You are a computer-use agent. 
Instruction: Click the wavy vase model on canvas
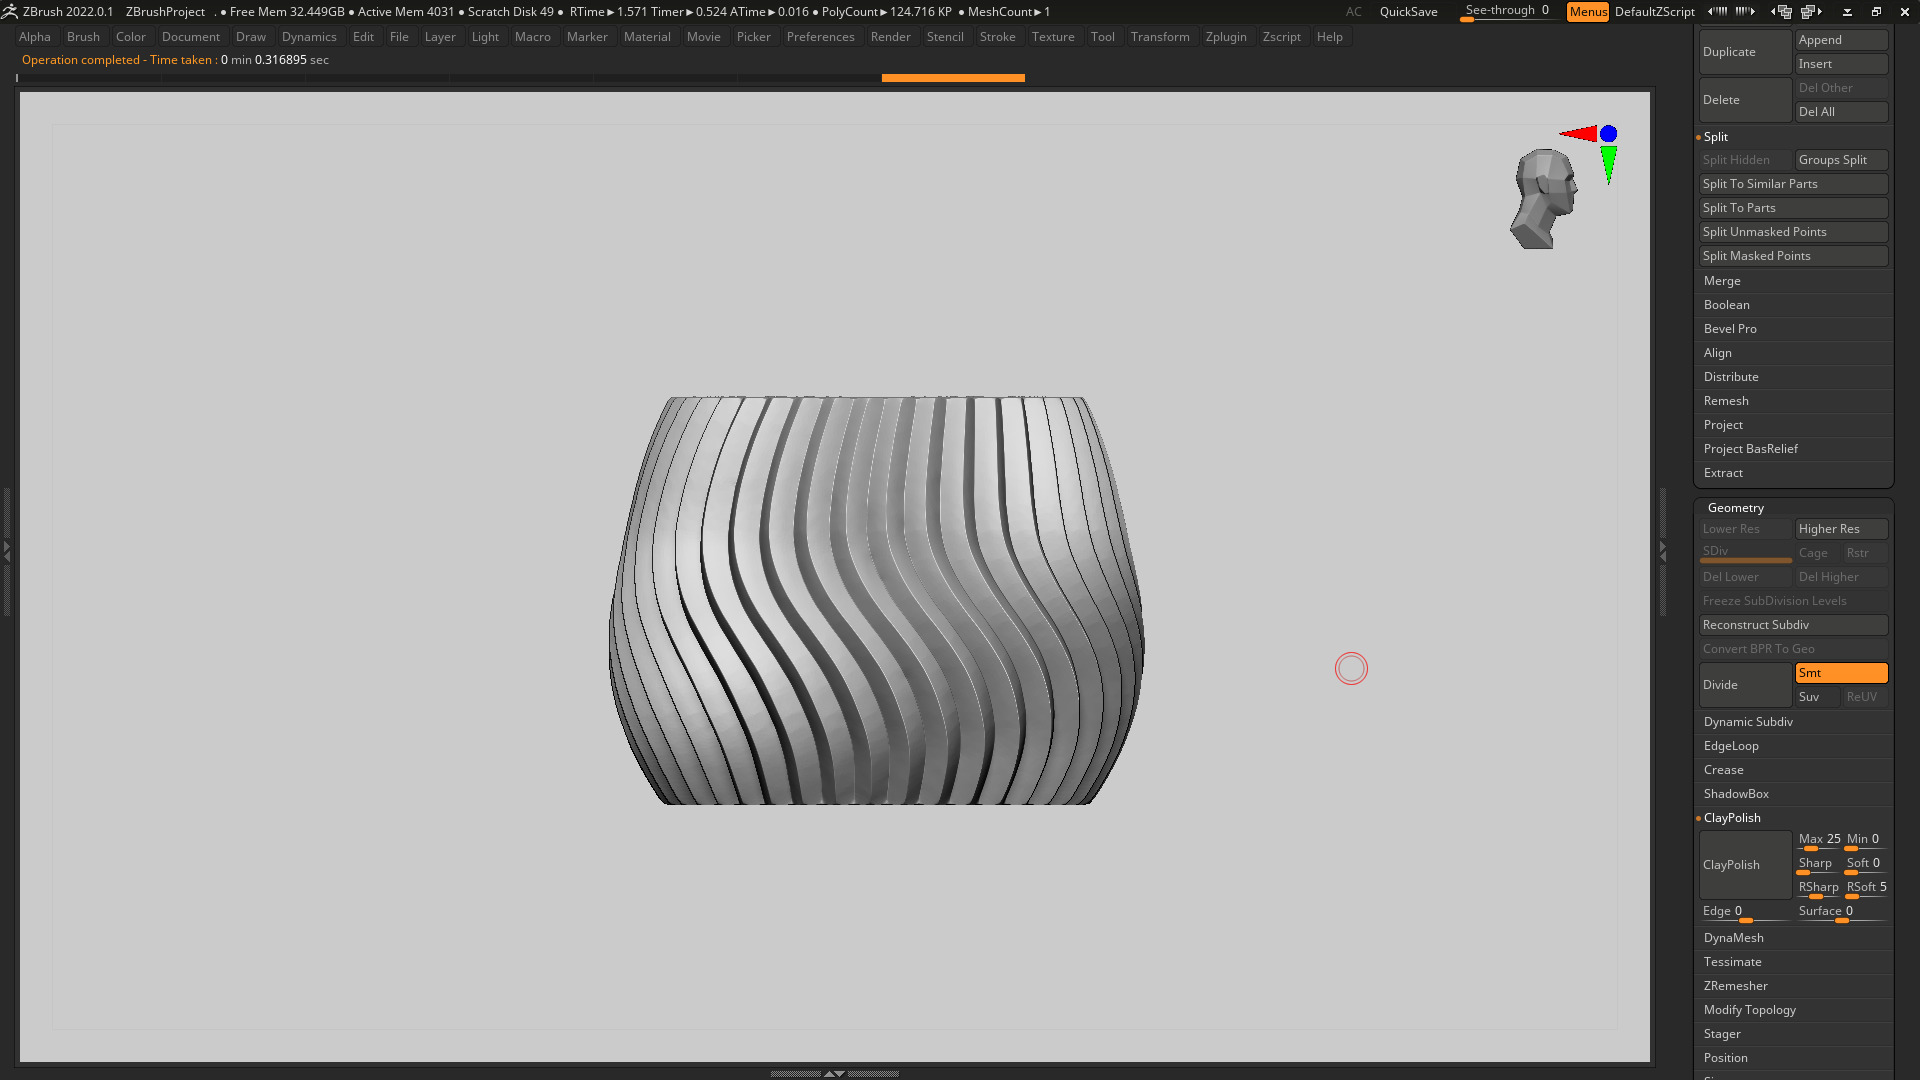pyautogui.click(x=876, y=600)
